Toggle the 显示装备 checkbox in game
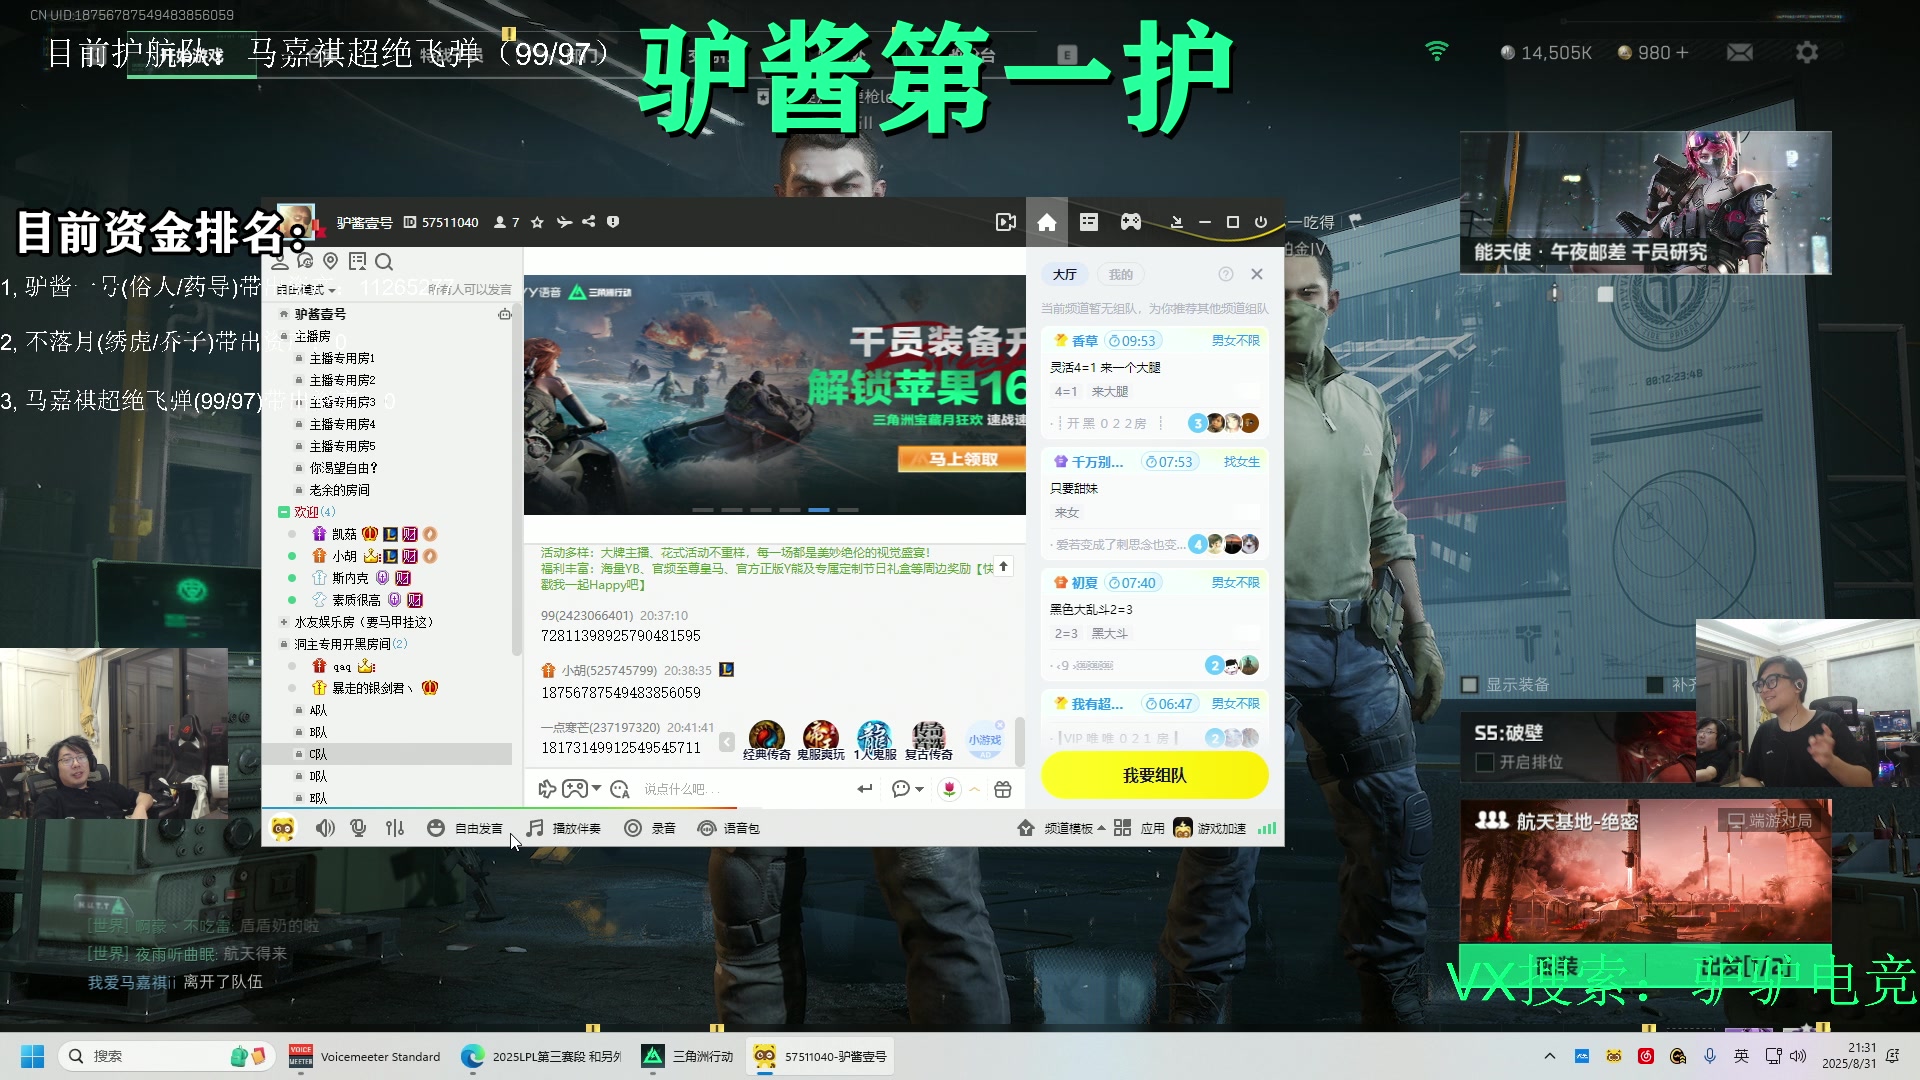Screen dimensions: 1920x1080 point(1470,685)
